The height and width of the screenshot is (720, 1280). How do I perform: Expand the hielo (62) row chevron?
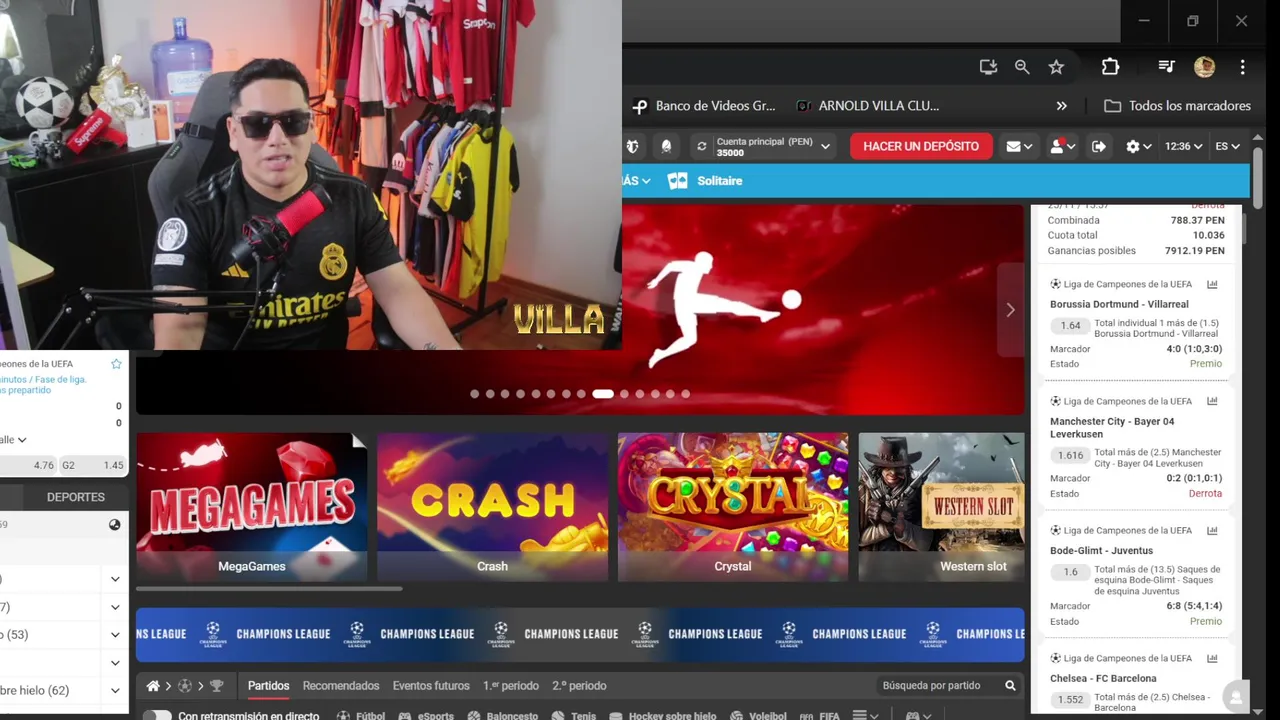(x=115, y=691)
